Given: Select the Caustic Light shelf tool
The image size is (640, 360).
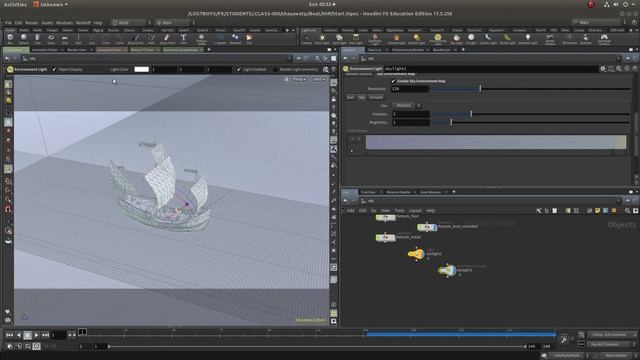Looking at the screenshot, I should pos(488,39).
